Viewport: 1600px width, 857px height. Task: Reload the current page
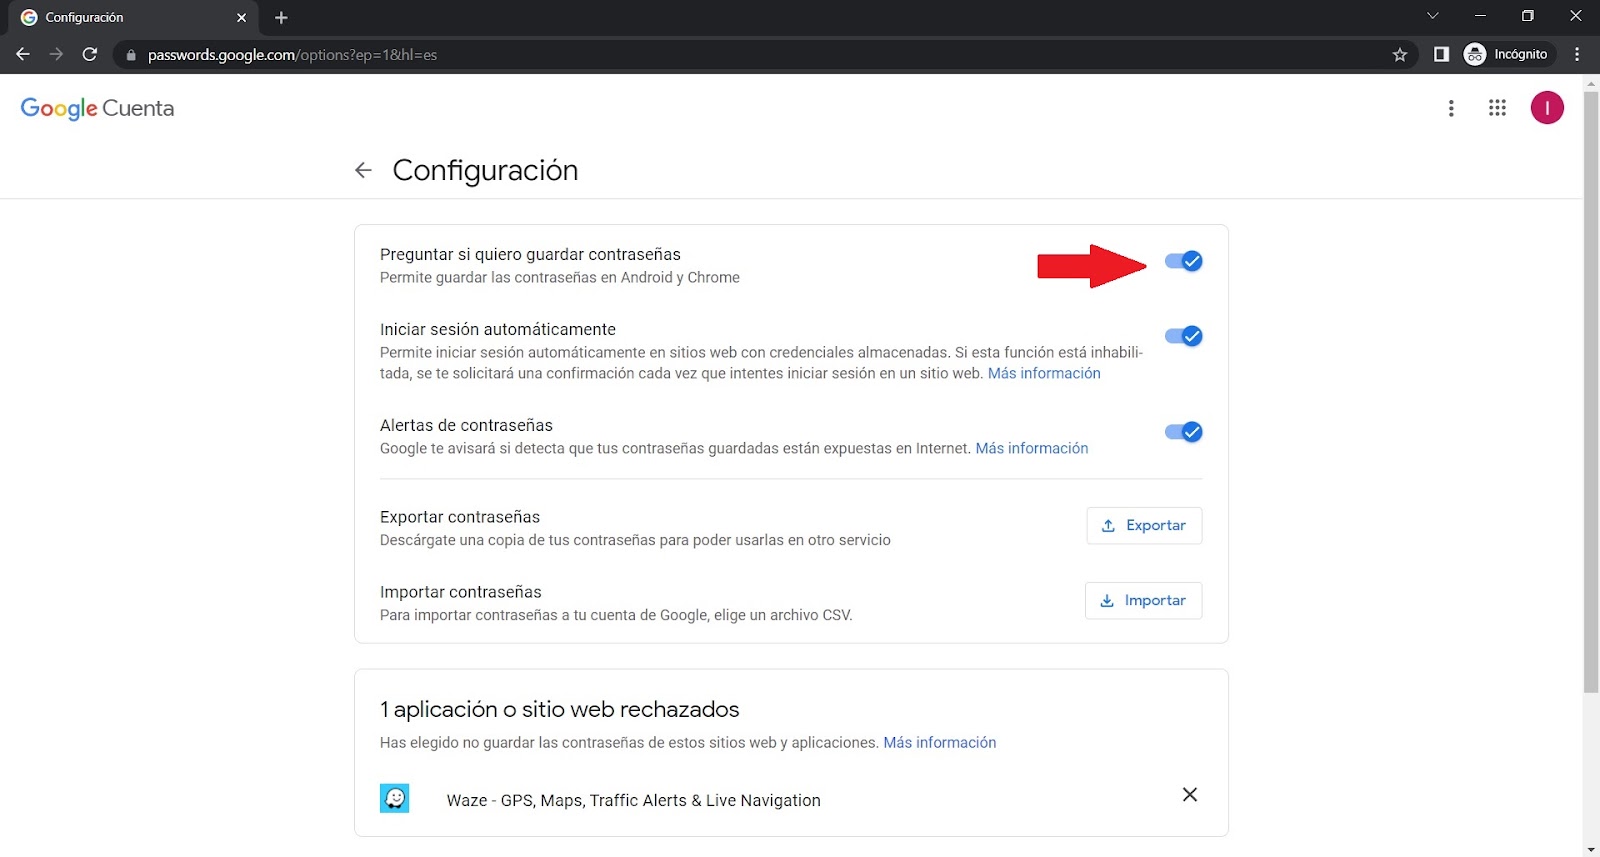[90, 54]
